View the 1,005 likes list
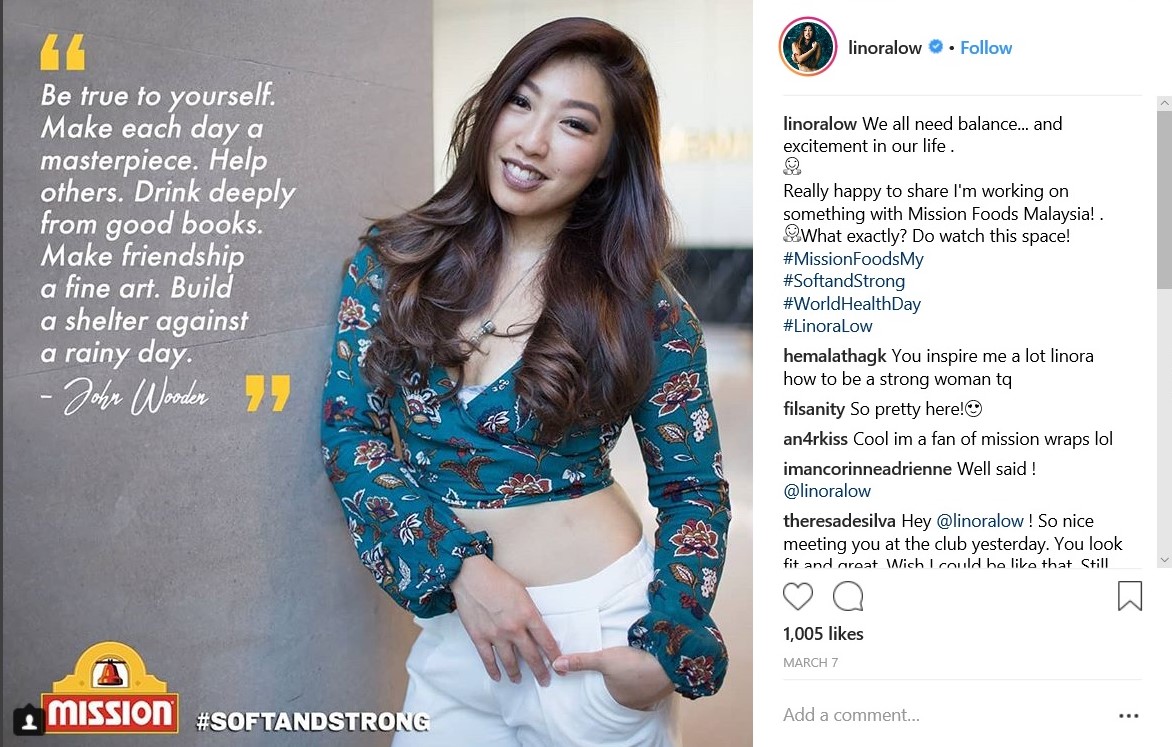This screenshot has height=747, width=1172. pyautogui.click(x=823, y=634)
